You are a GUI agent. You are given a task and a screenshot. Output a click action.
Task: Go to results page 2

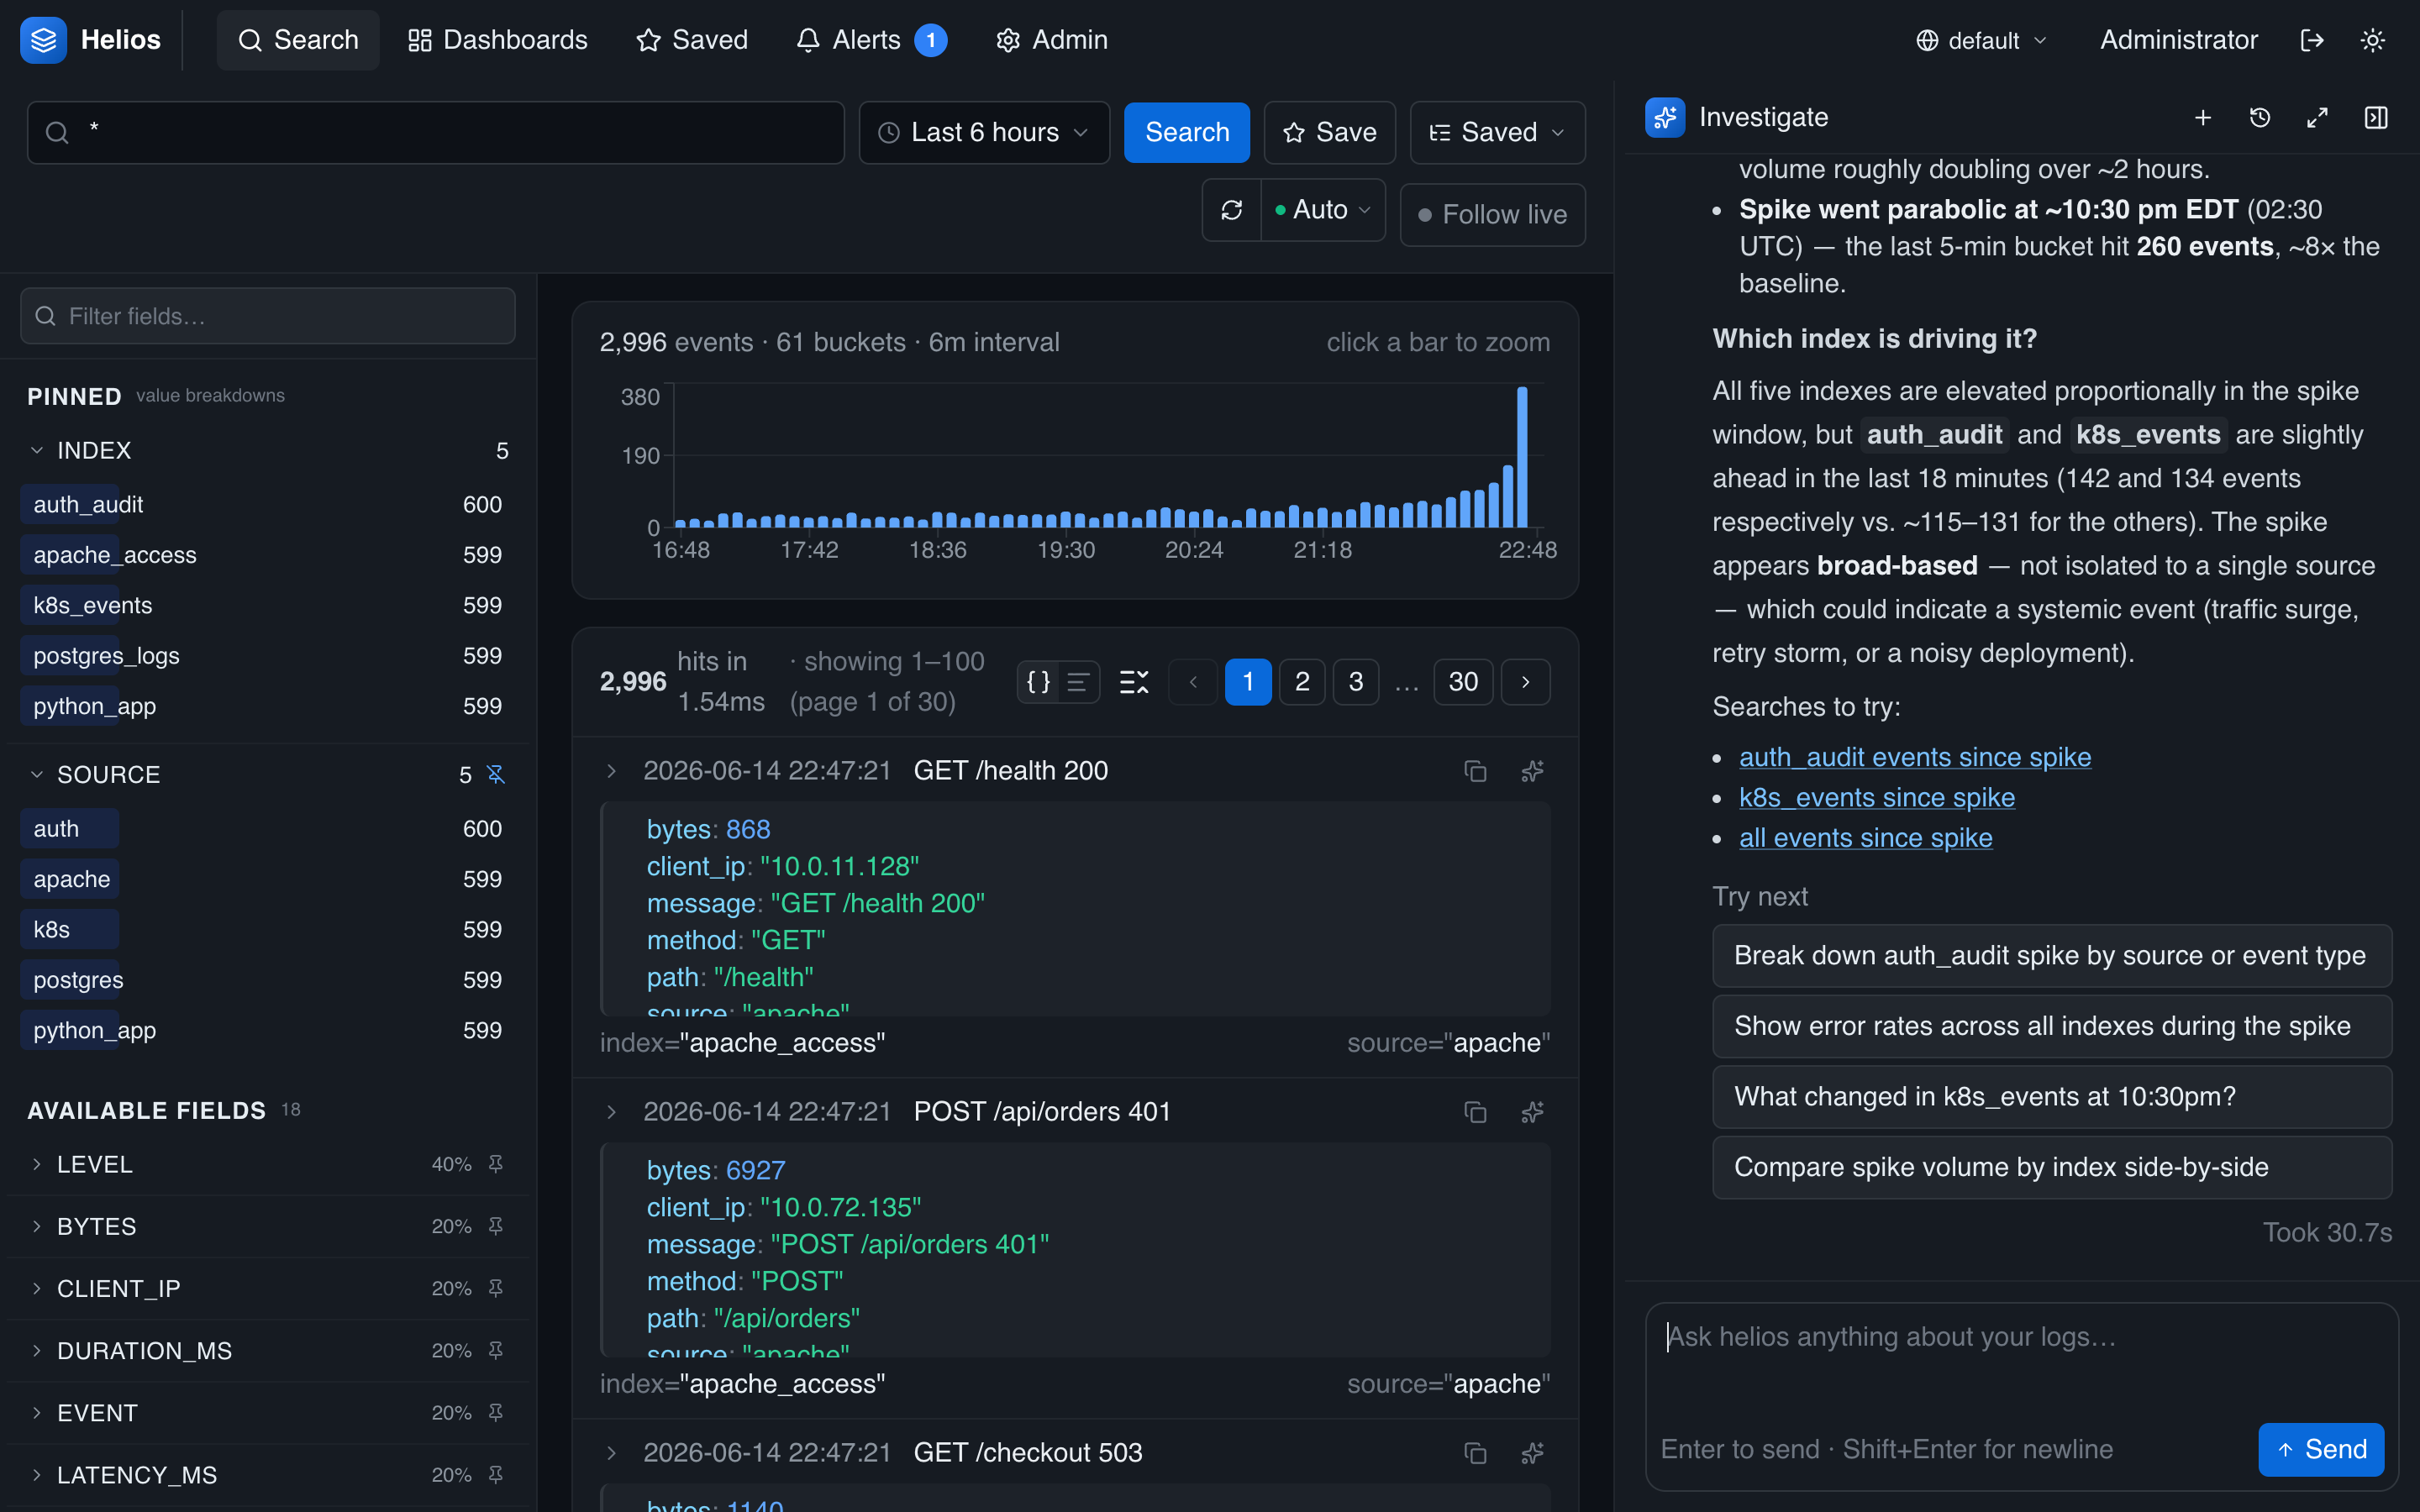pos(1302,682)
